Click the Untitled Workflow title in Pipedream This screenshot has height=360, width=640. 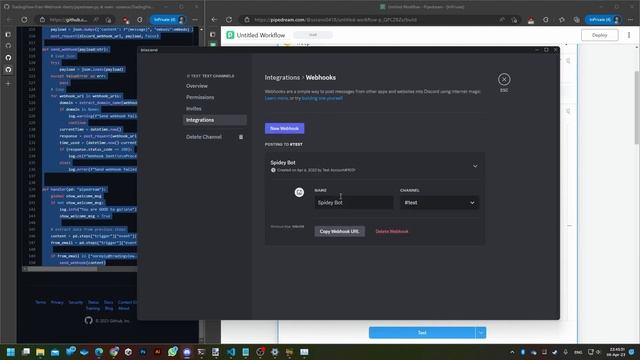click(260, 36)
